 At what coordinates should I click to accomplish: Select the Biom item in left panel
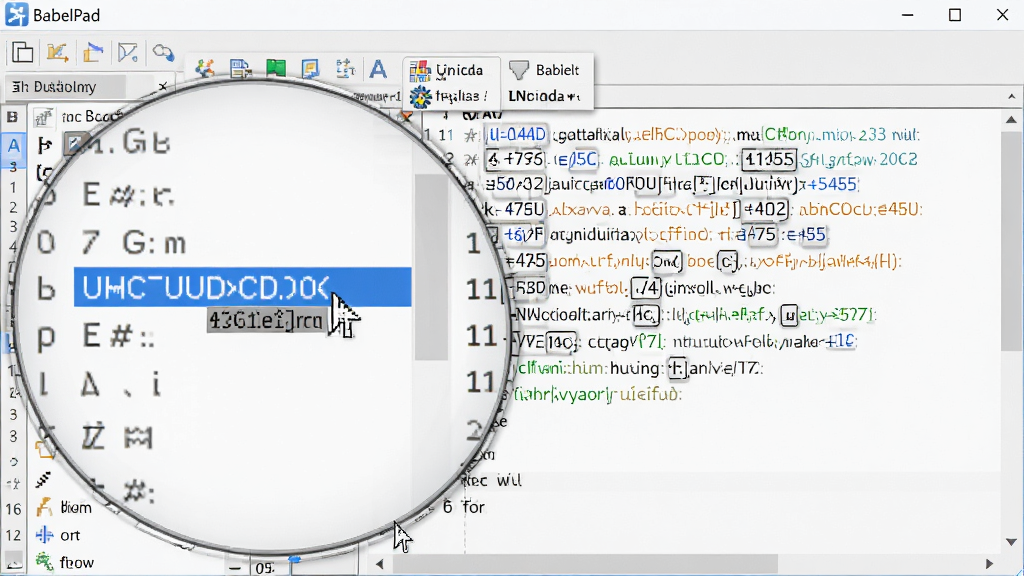coord(66,507)
